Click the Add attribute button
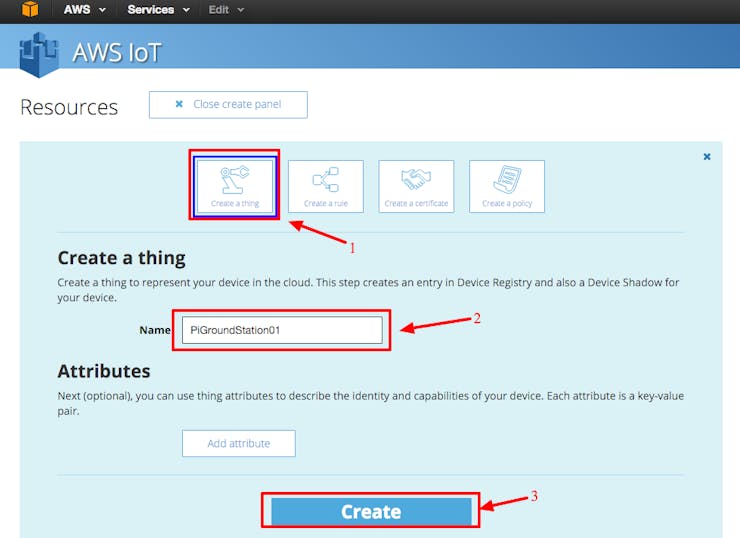The image size is (740, 538). click(239, 443)
